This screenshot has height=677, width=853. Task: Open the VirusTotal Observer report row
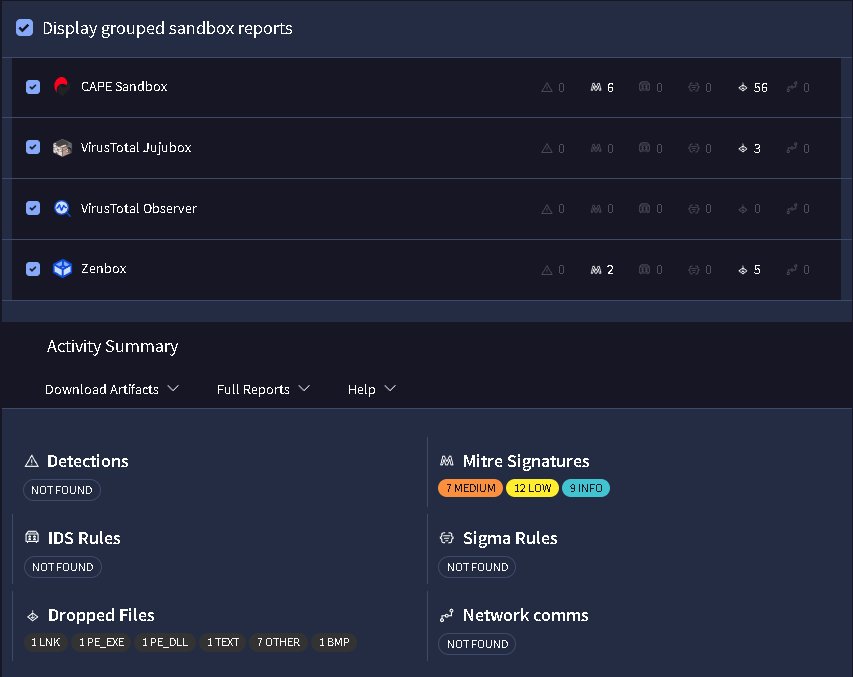pyautogui.click(x=426, y=209)
